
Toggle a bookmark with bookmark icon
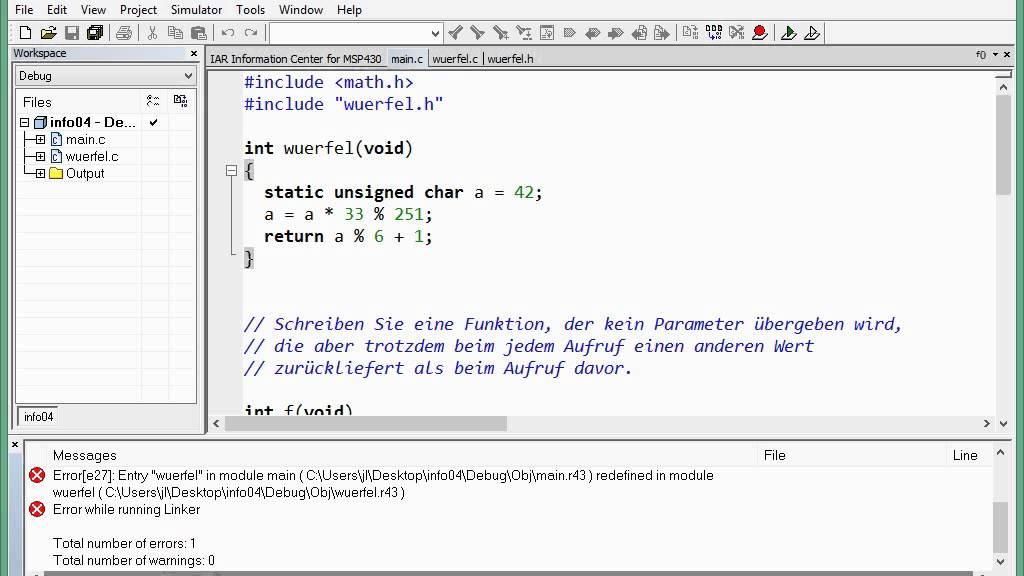(569, 33)
